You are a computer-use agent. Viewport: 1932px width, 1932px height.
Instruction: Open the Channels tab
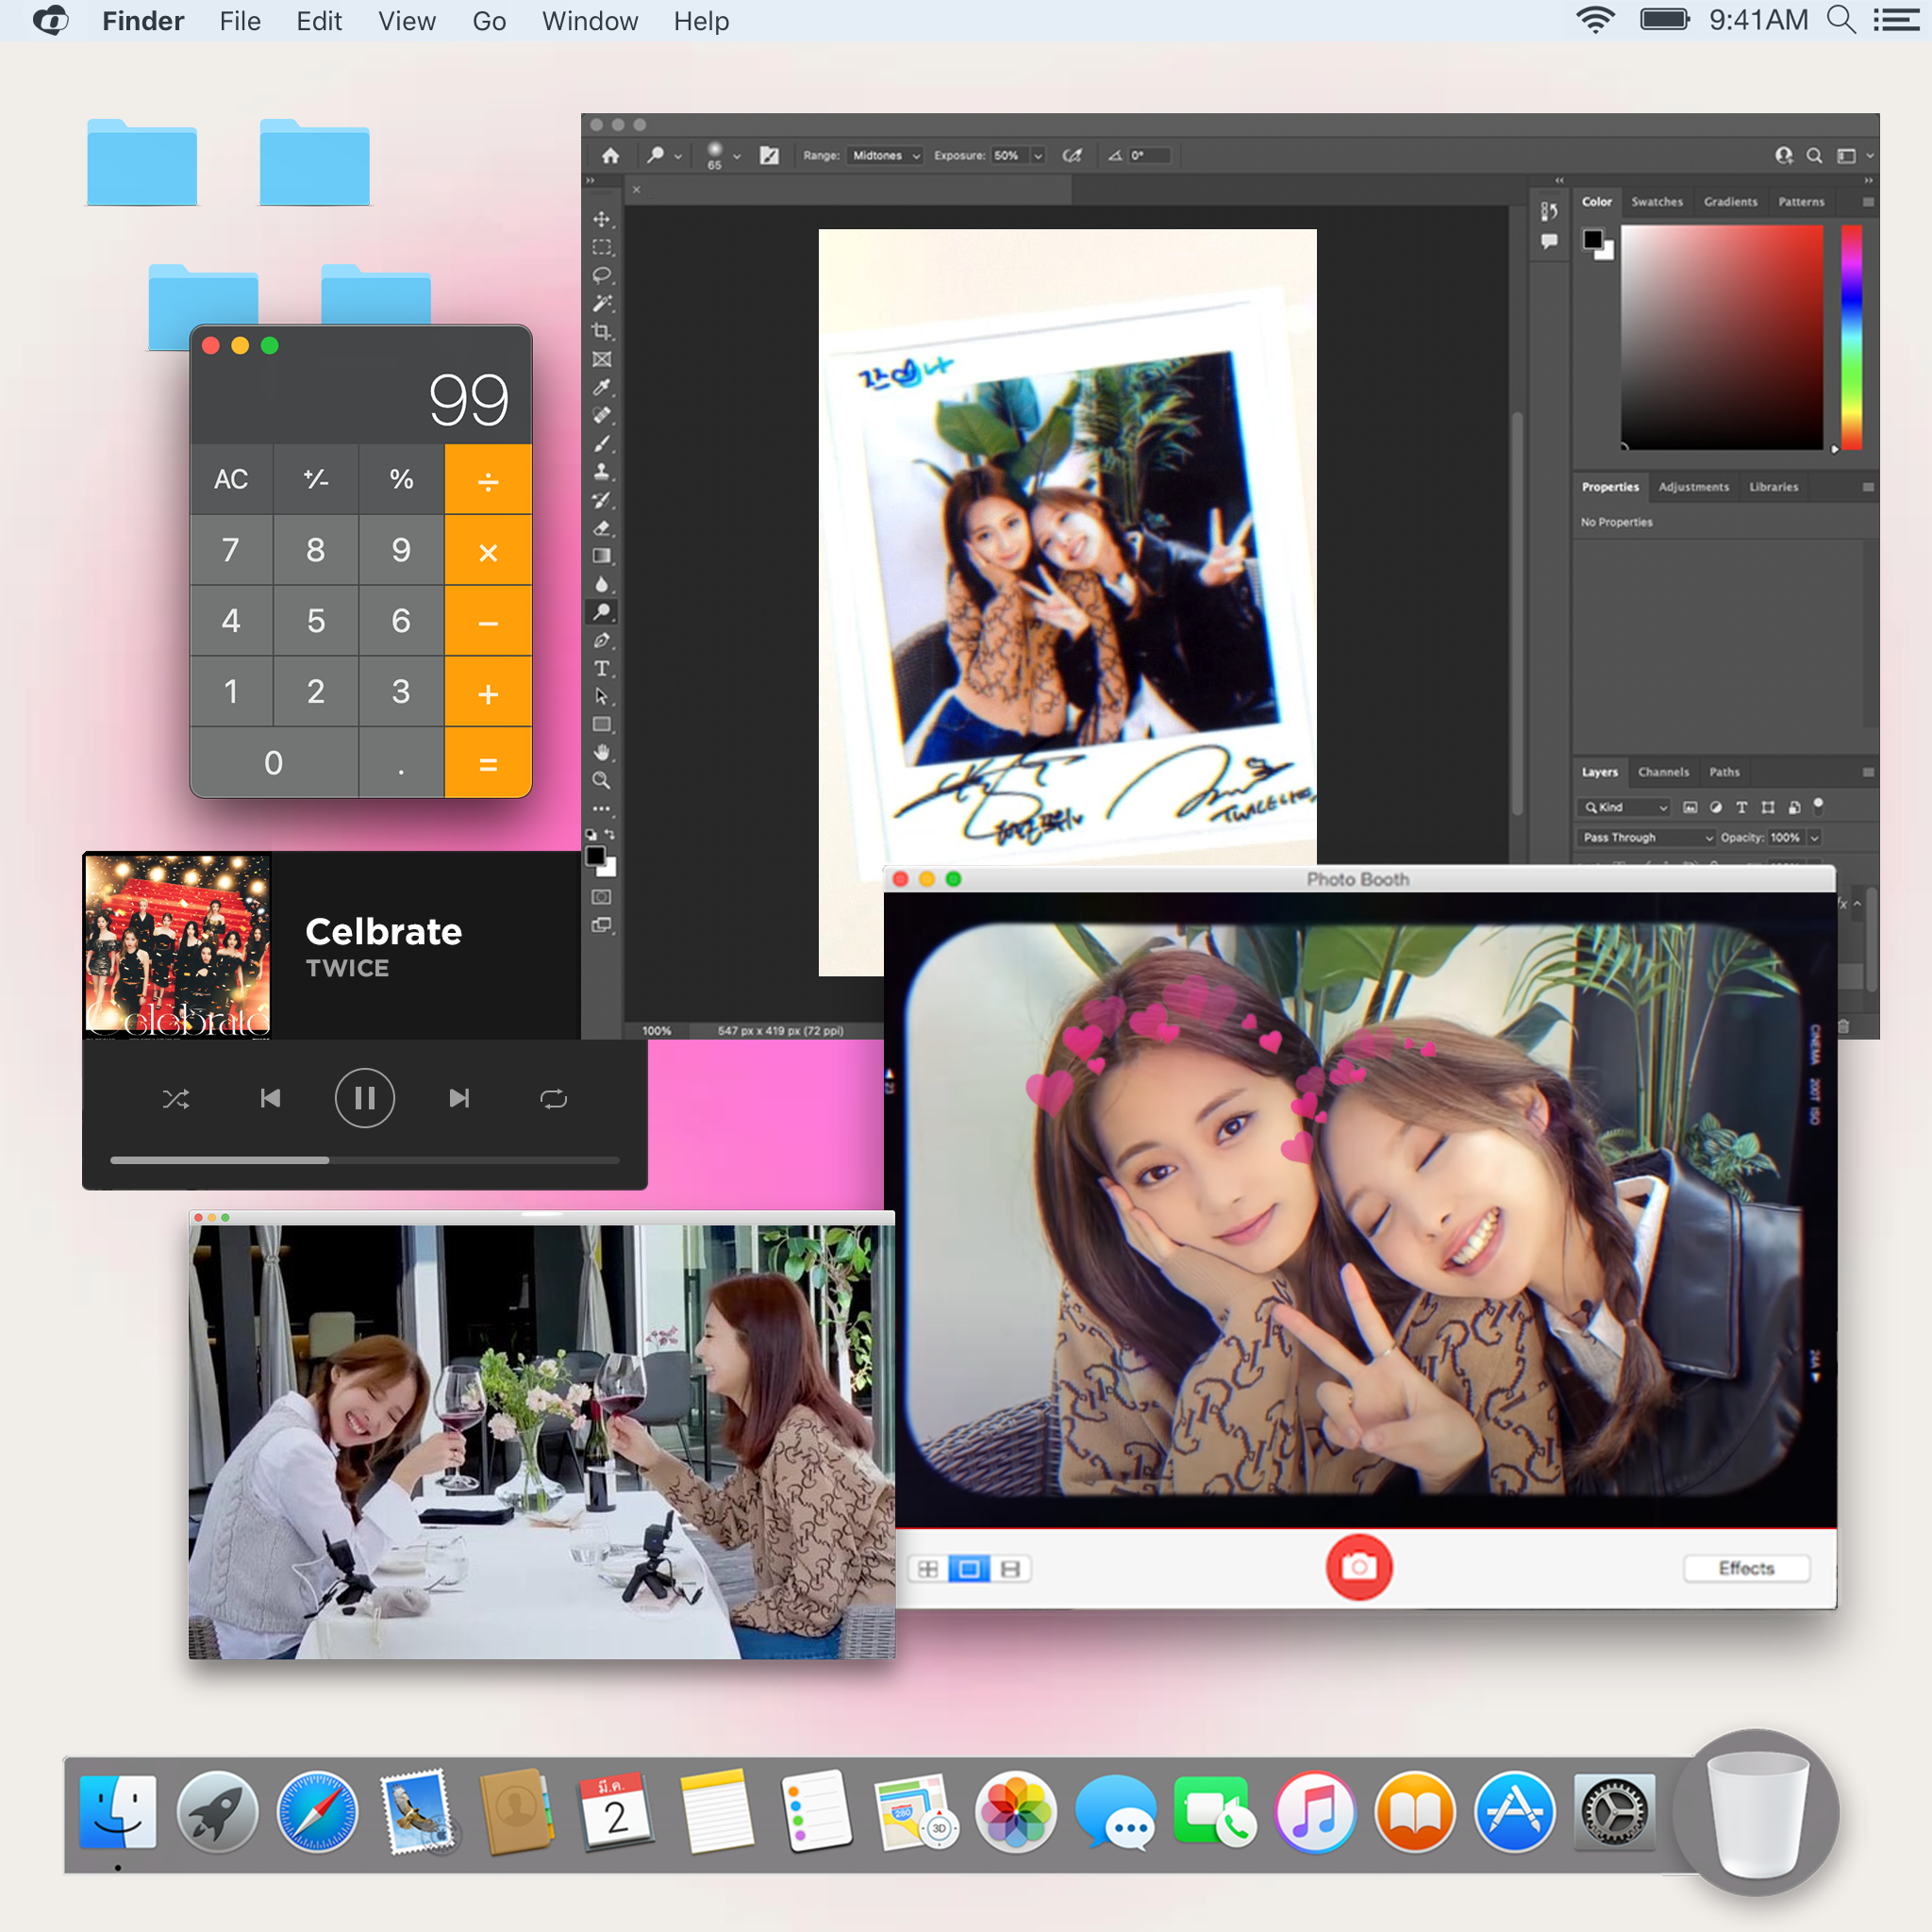(x=1663, y=772)
